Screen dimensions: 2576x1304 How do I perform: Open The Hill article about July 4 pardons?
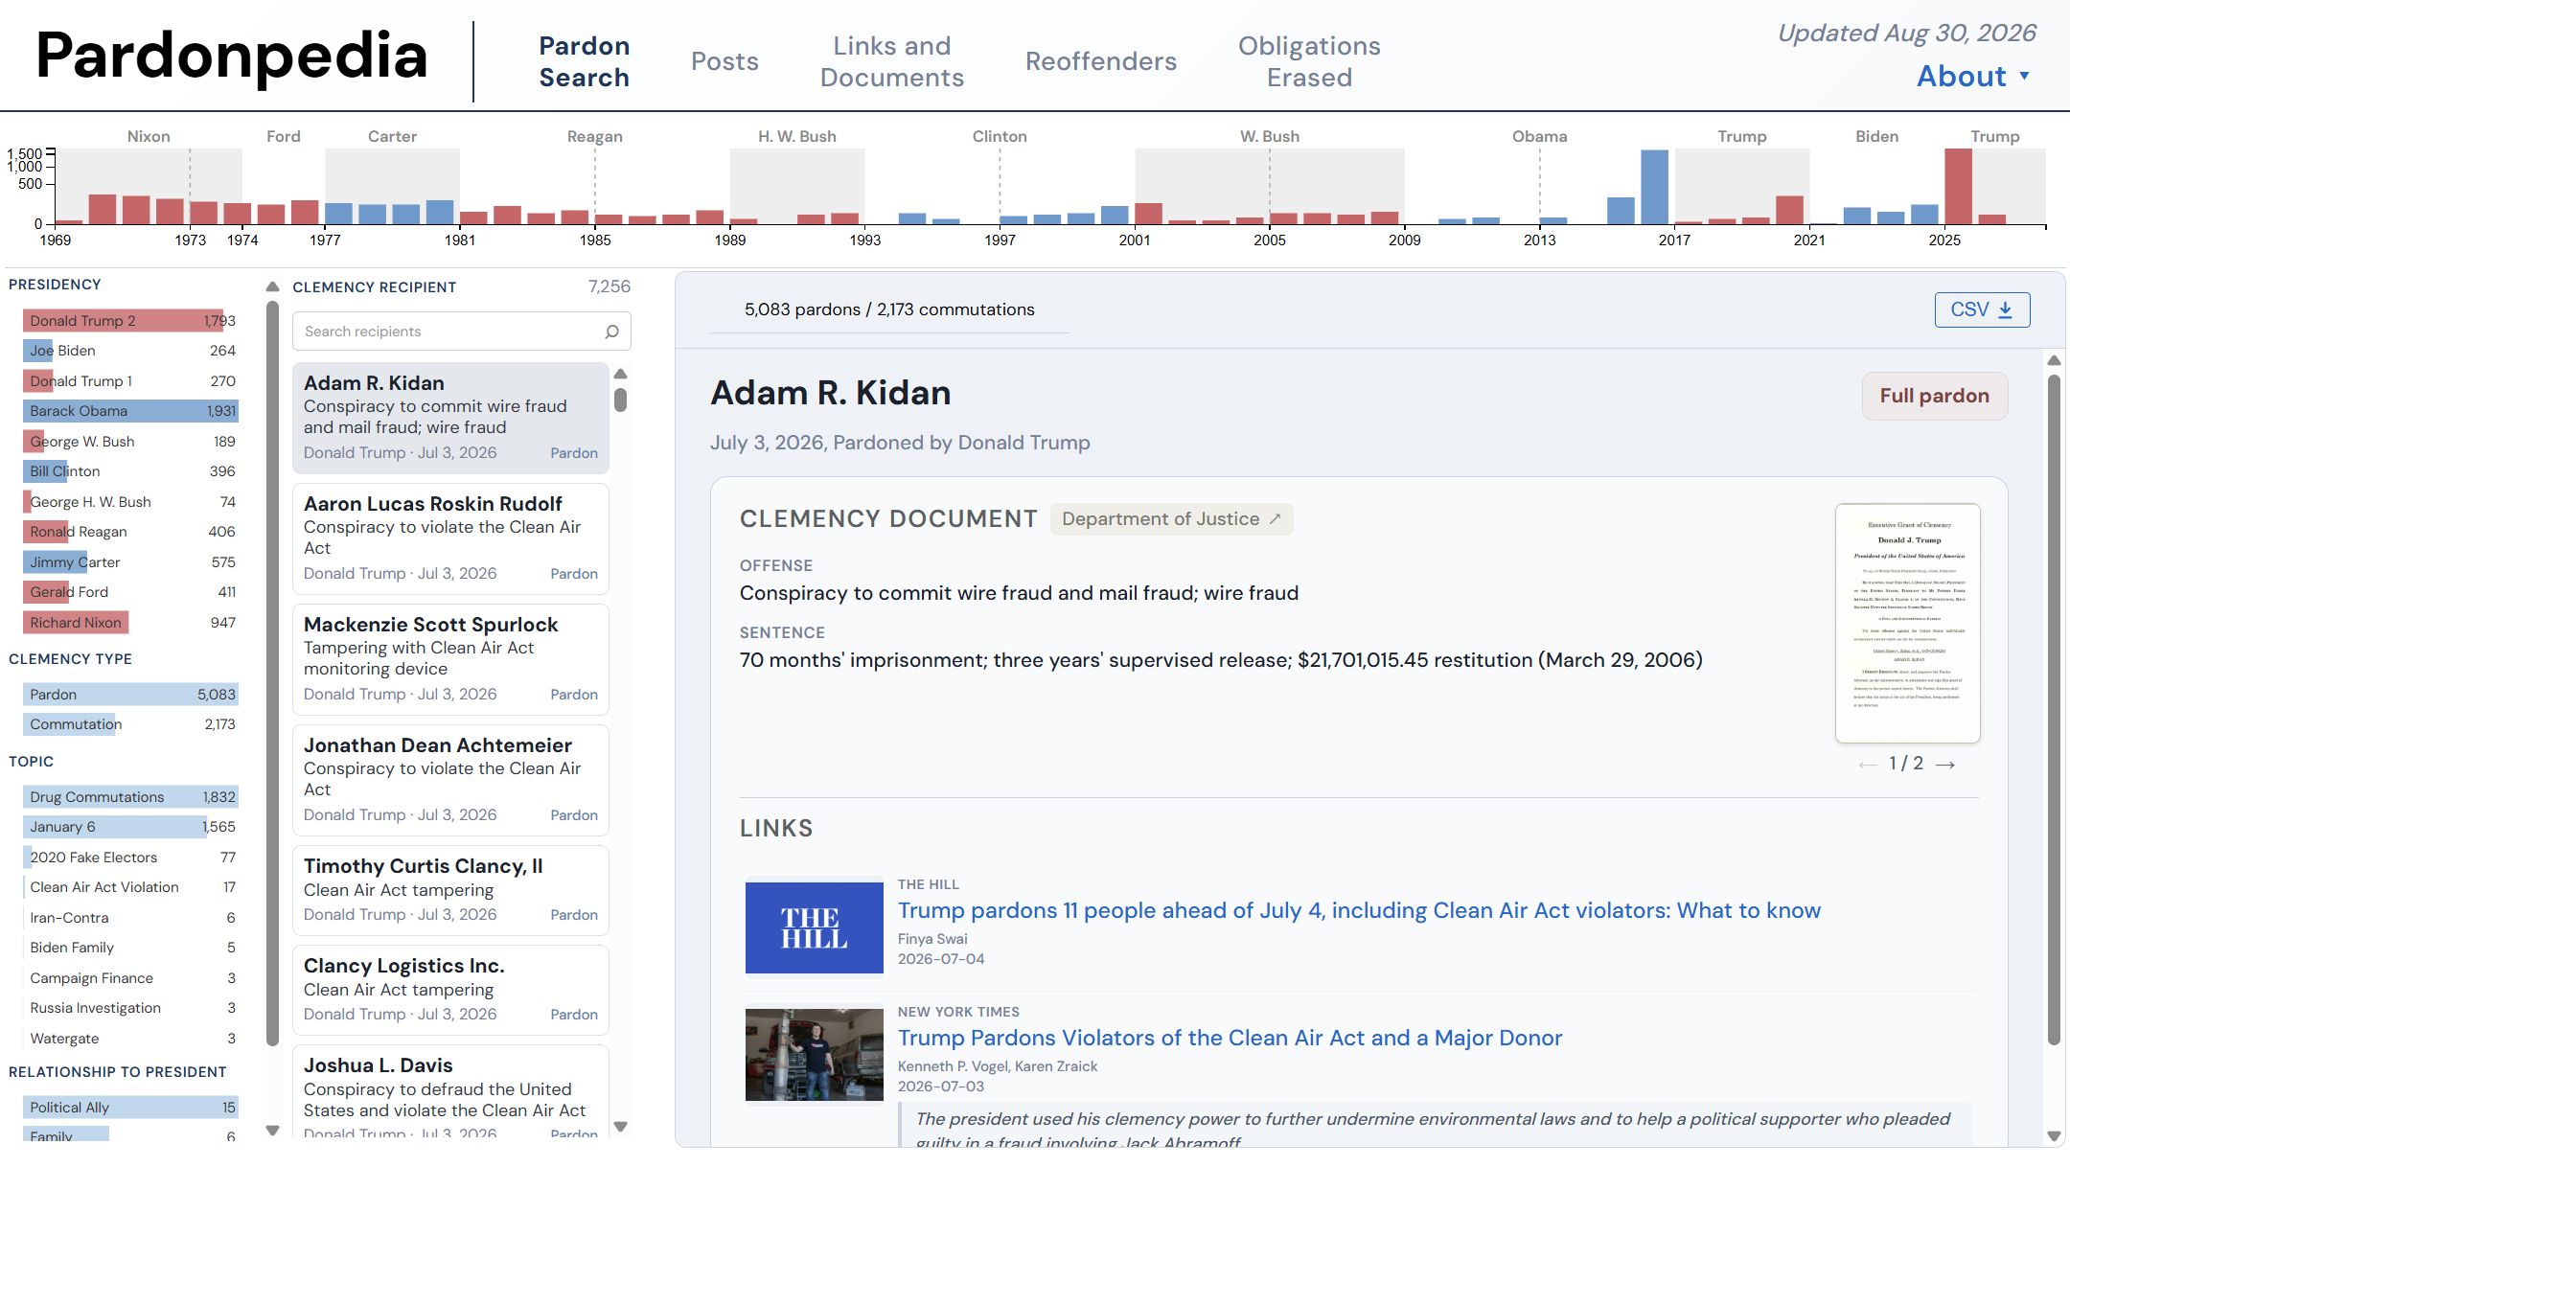pyautogui.click(x=1359, y=911)
